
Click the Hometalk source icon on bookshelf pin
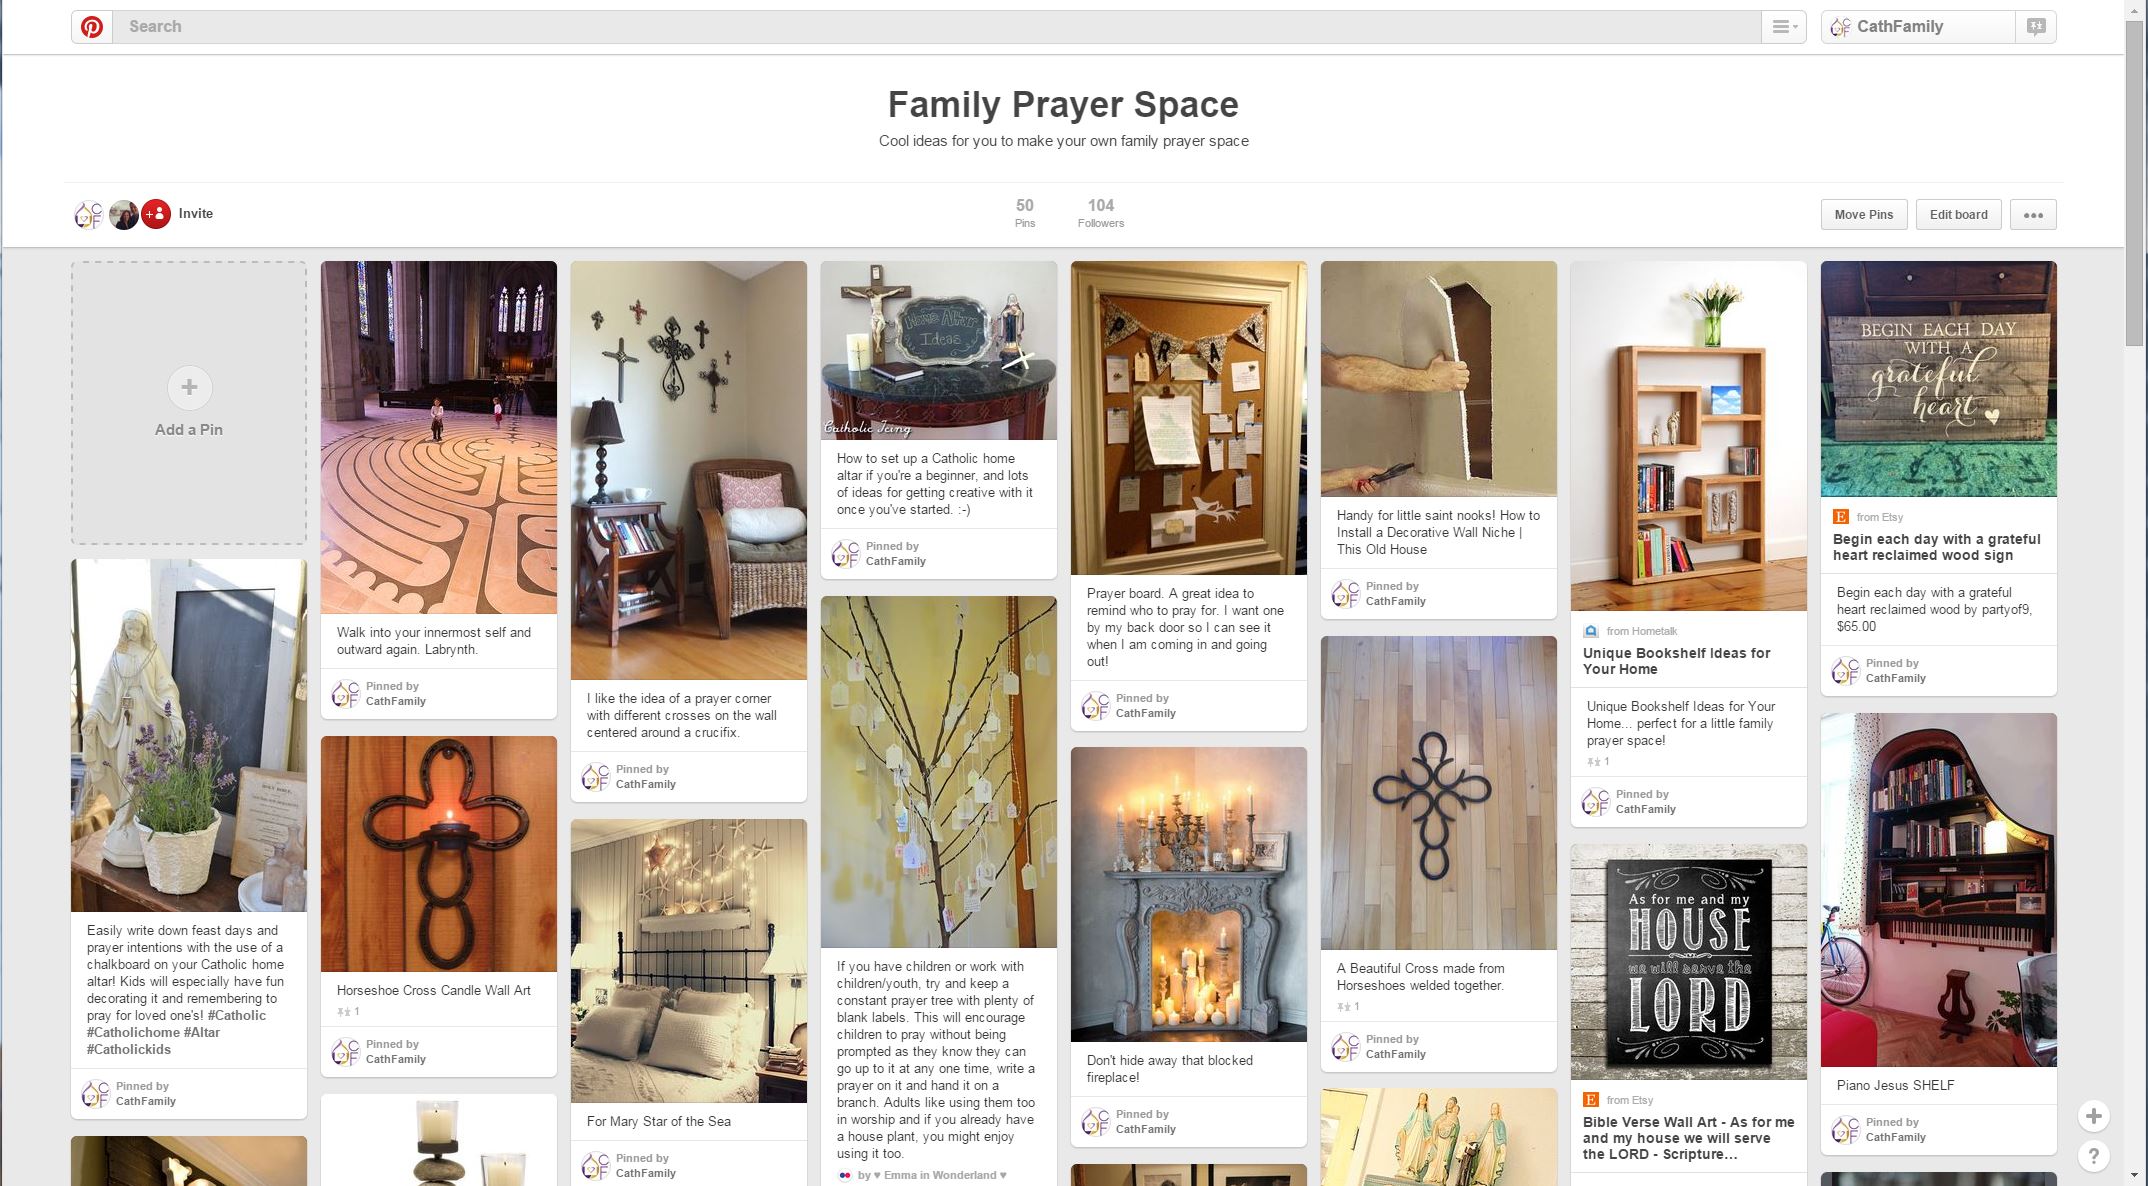tap(1591, 631)
